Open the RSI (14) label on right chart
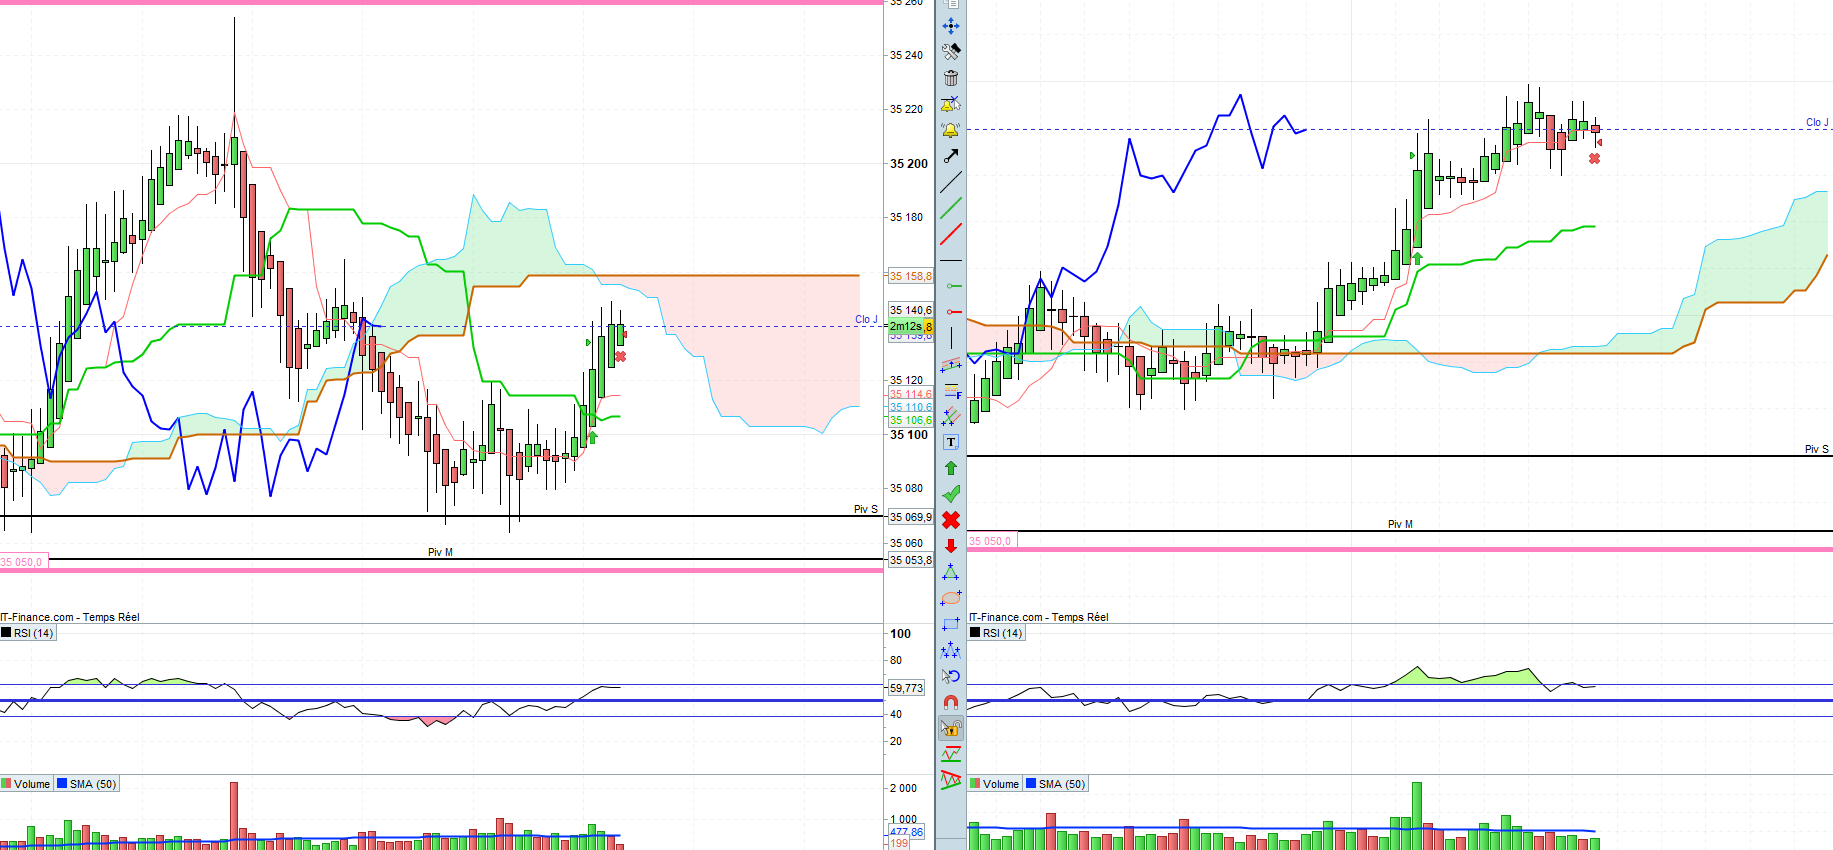The height and width of the screenshot is (850, 1833). coord(996,633)
